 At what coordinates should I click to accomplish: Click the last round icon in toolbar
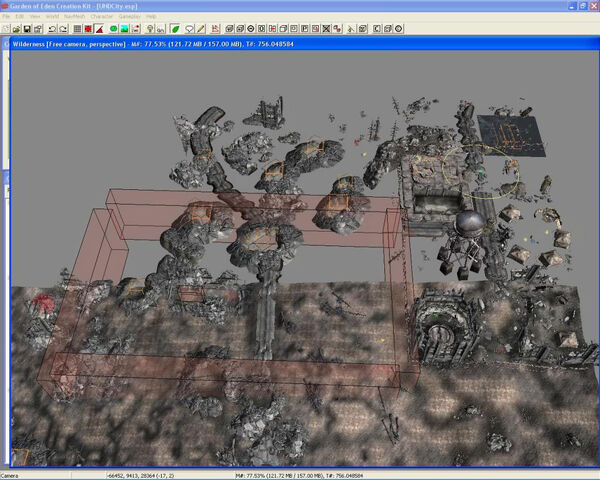pyautogui.click(x=399, y=29)
